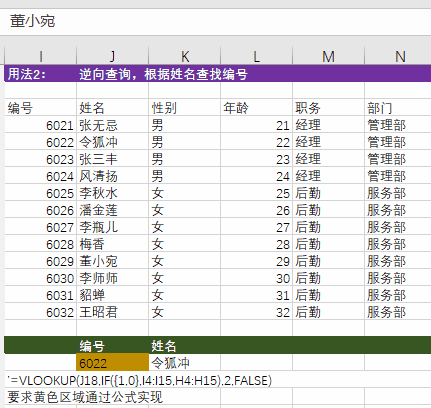Screen dimensions: 431x408
Task: Click the age cell showing 21
Action: pyautogui.click(x=257, y=125)
